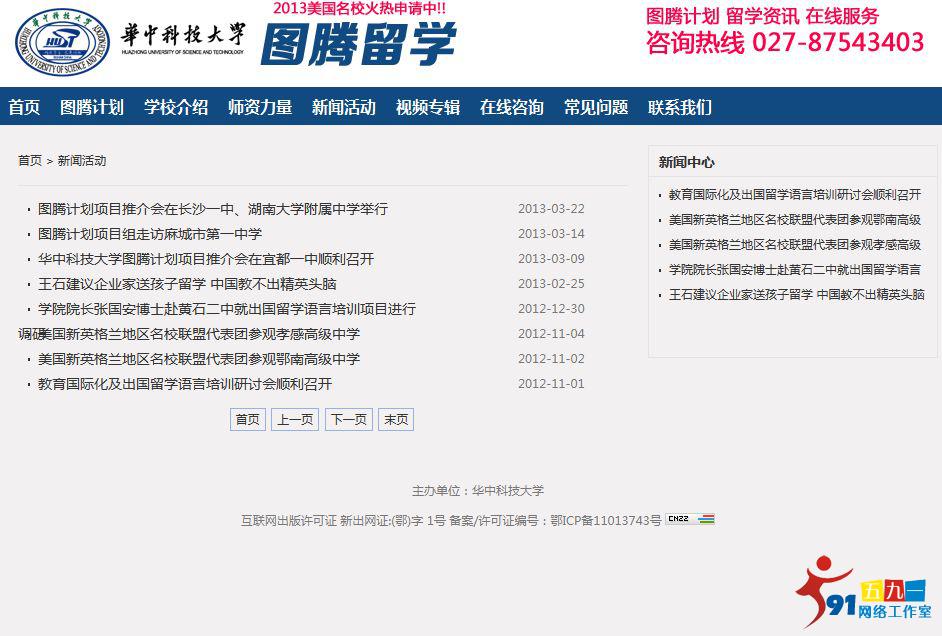The image size is (942, 636).
Task: Click the 华中科技大学 university seal logo
Action: tap(62, 42)
